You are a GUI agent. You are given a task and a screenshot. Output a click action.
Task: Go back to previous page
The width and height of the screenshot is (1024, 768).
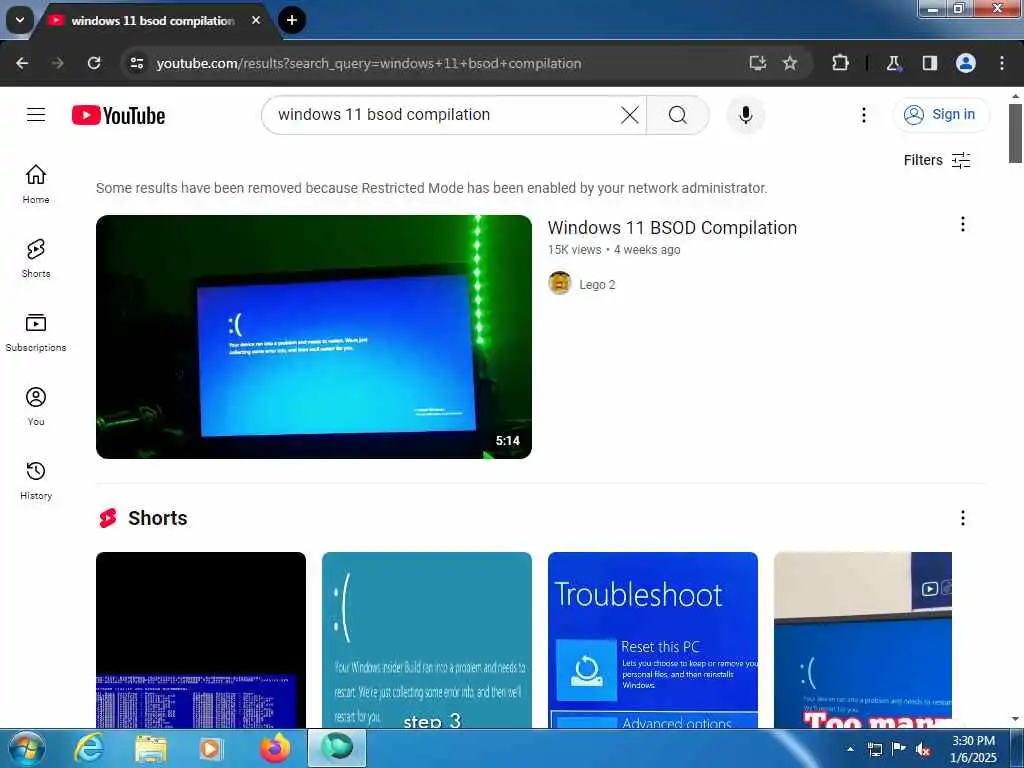22,63
